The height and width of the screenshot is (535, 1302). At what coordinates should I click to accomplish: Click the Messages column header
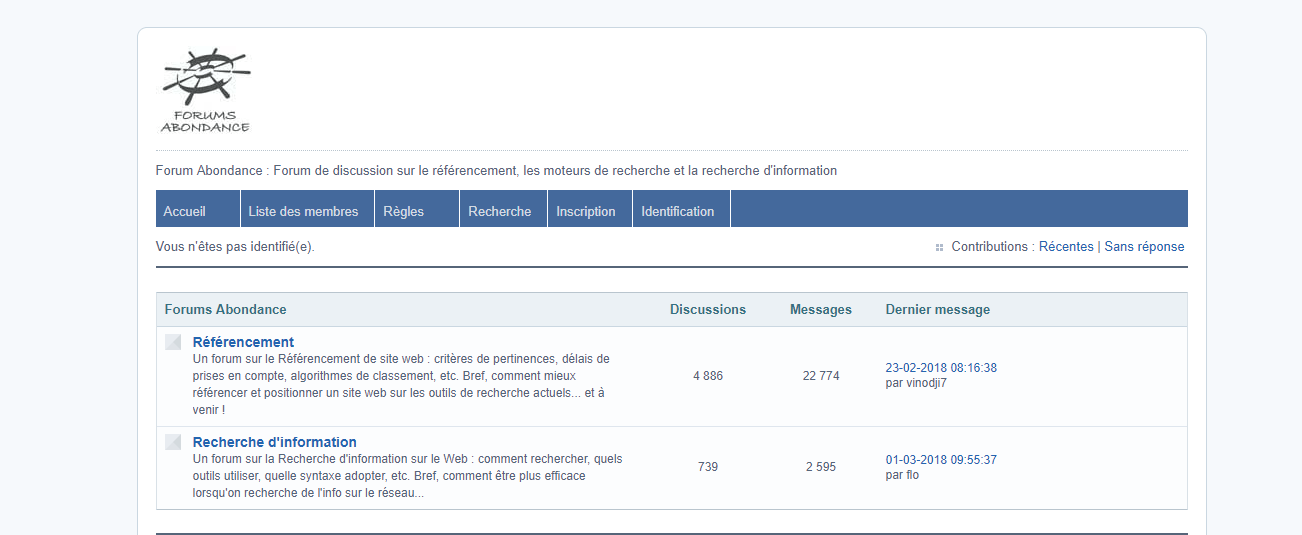click(x=821, y=310)
